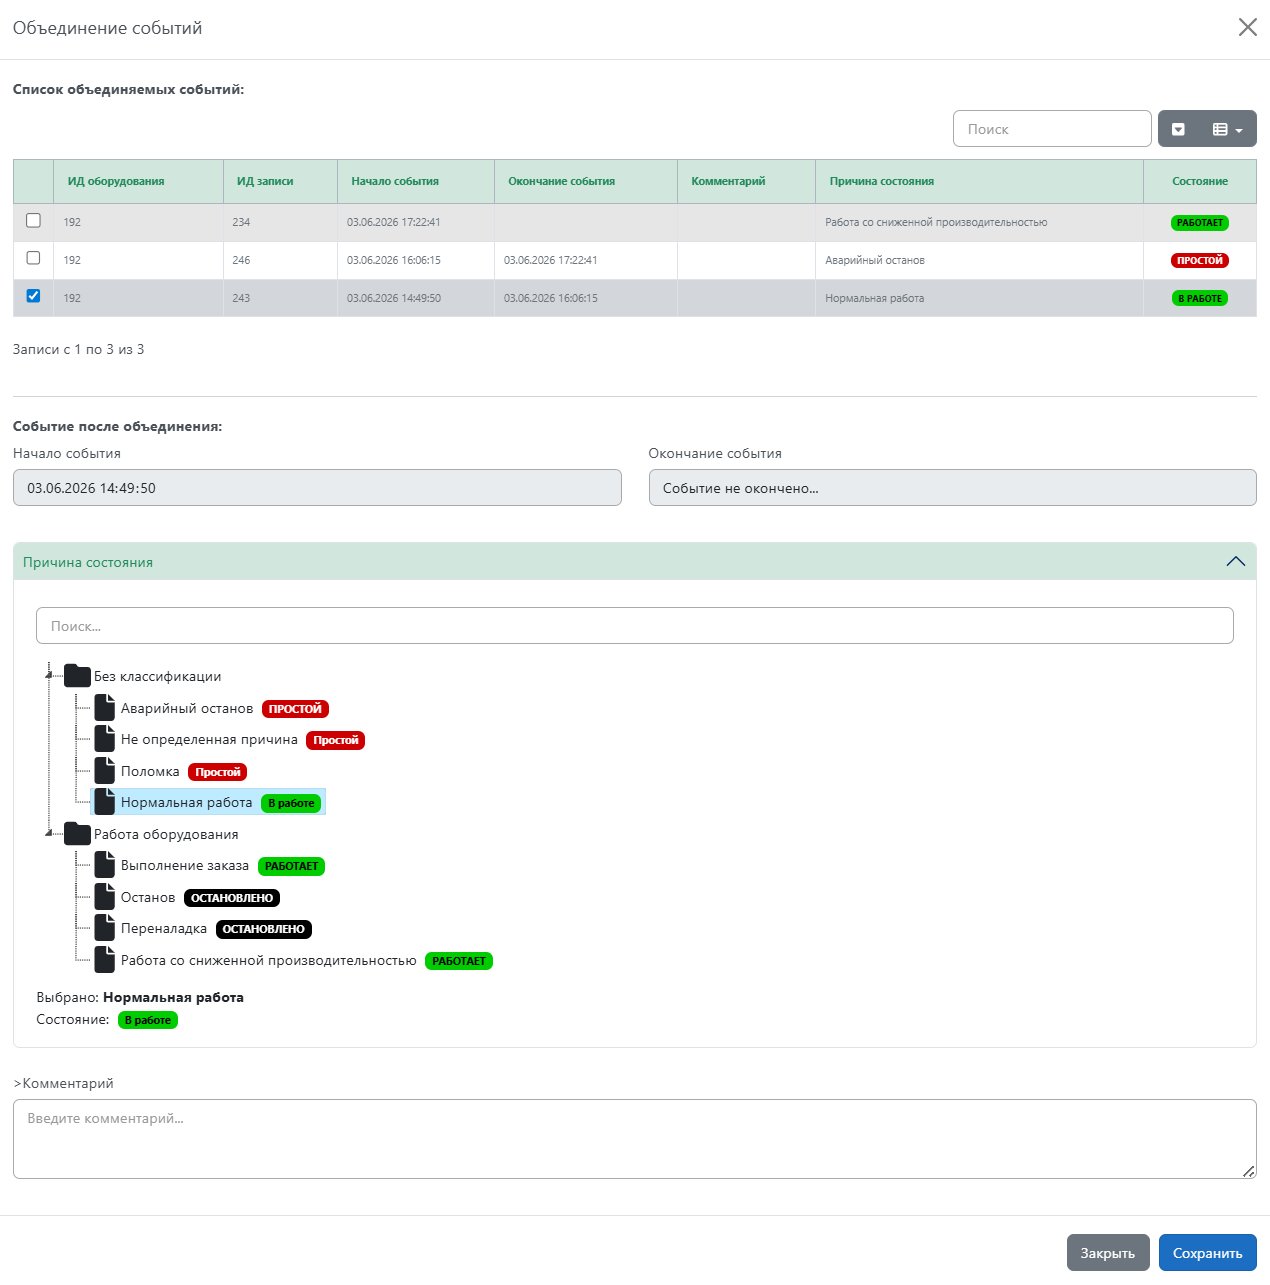This screenshot has width=1270, height=1285.
Task: Click the В работе badge after Состояние:
Action: coord(148,1020)
